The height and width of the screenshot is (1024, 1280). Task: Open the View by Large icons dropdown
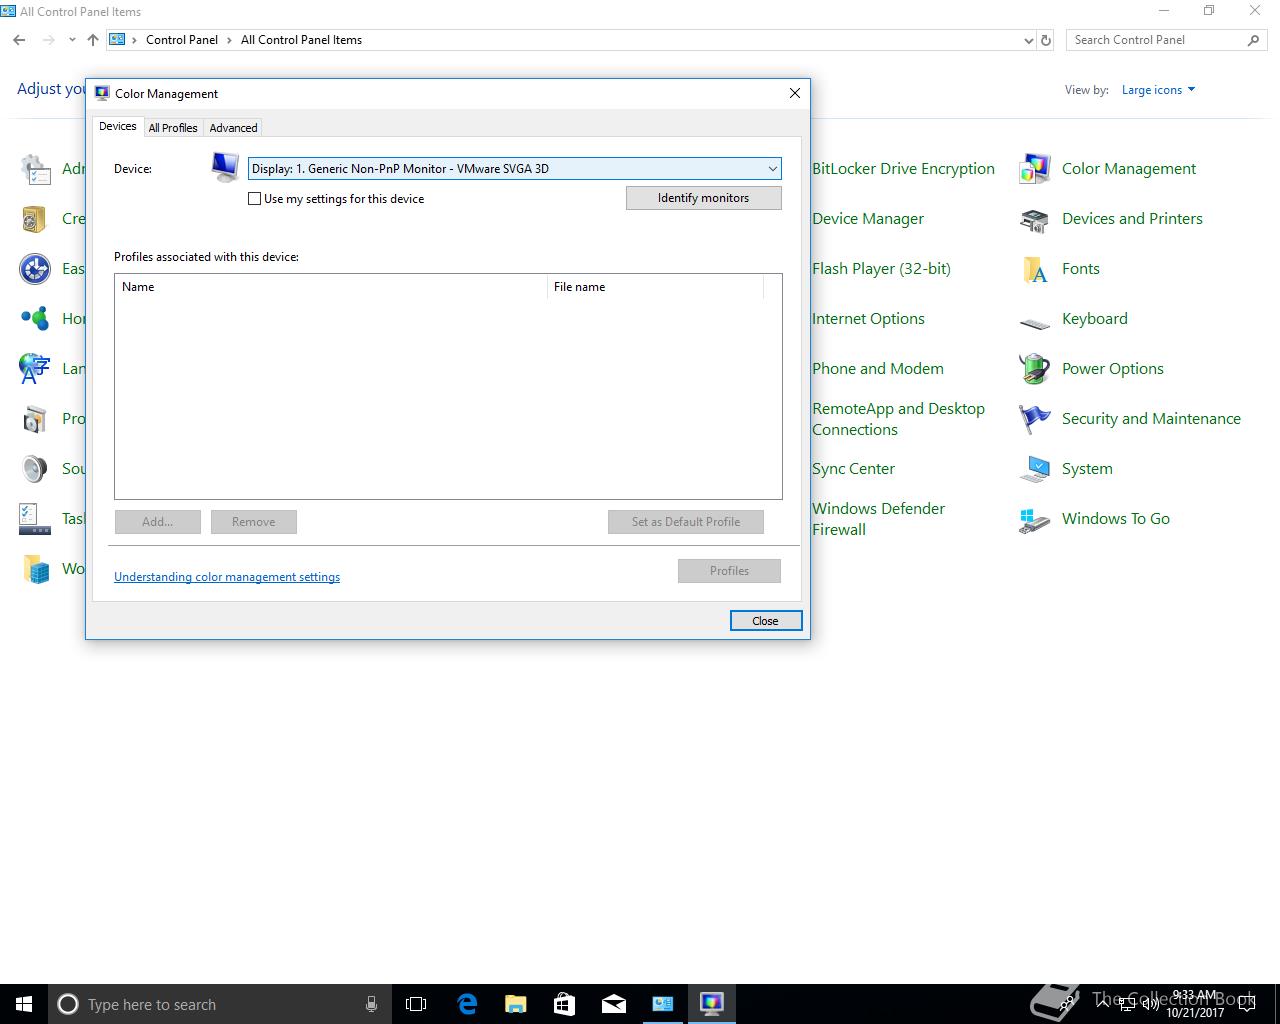tap(1158, 90)
